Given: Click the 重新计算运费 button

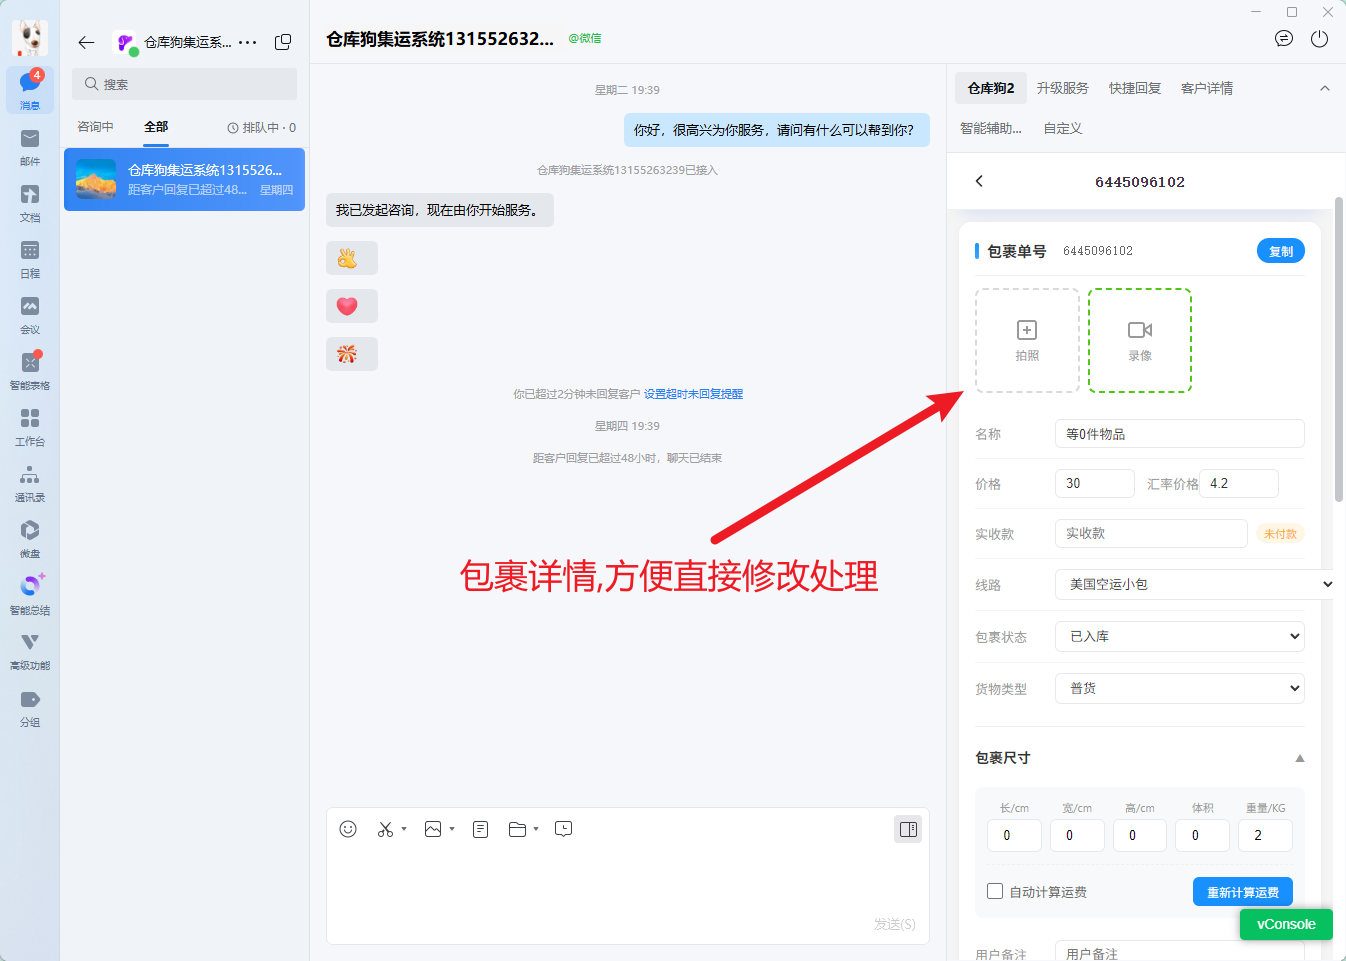Looking at the screenshot, I should (x=1243, y=892).
